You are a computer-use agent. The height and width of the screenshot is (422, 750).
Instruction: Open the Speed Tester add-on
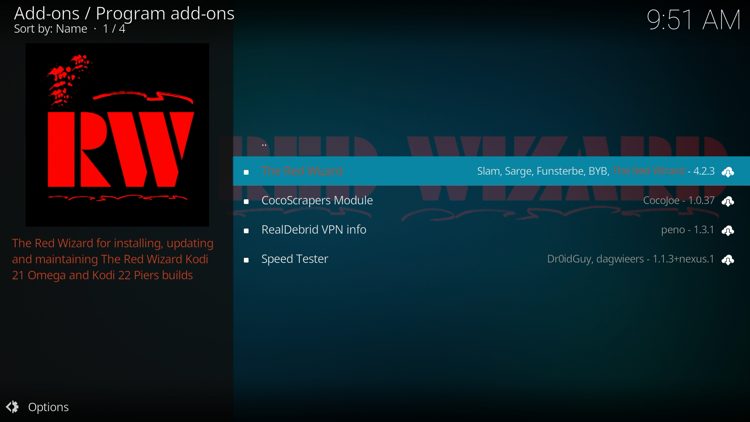[x=491, y=259]
